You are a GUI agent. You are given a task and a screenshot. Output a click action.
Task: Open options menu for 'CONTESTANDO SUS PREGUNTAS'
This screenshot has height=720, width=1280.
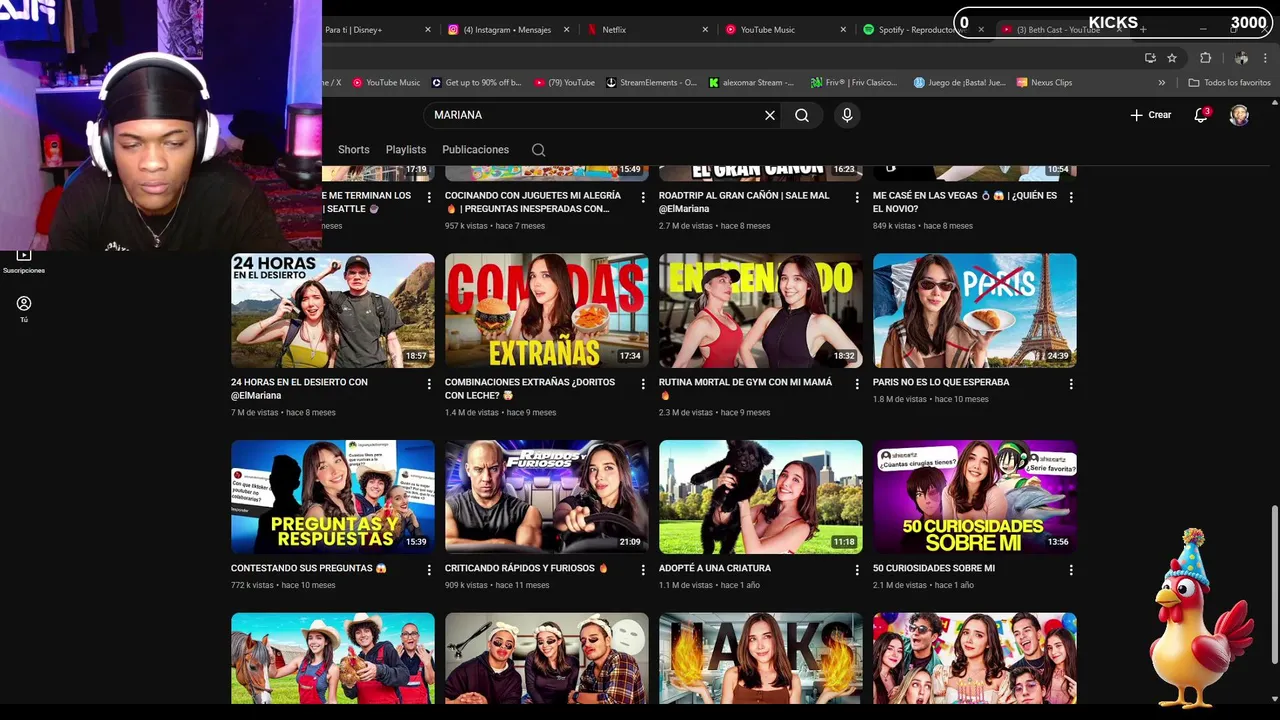429,570
